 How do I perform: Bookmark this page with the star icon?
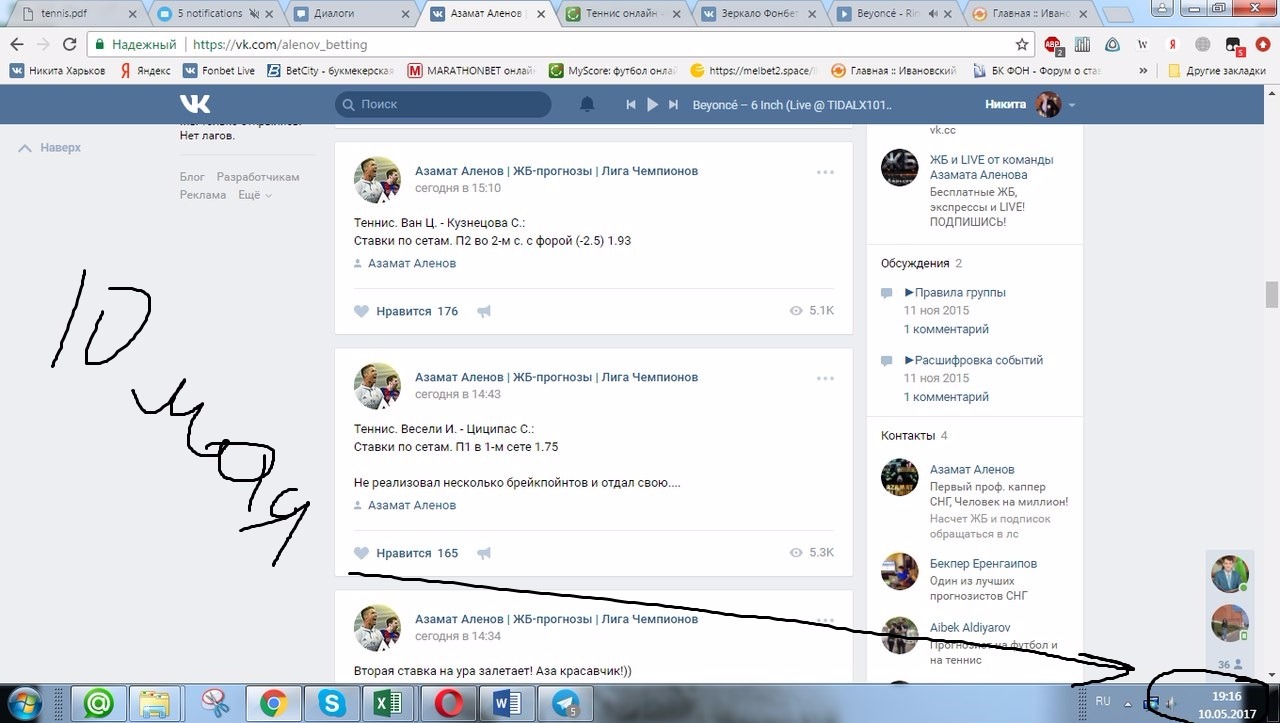tap(1021, 44)
